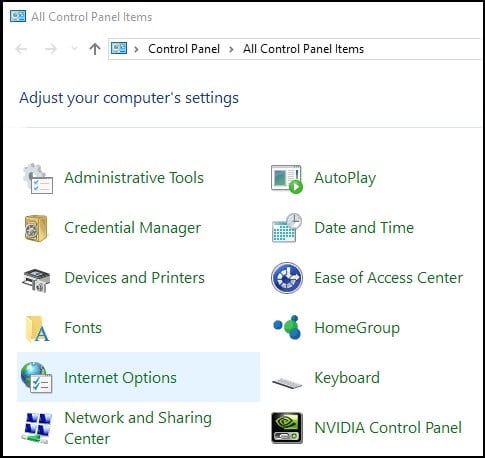Viewport: 485px width, 458px height.
Task: Open the Administrative Tools icon
Action: [x=38, y=179]
